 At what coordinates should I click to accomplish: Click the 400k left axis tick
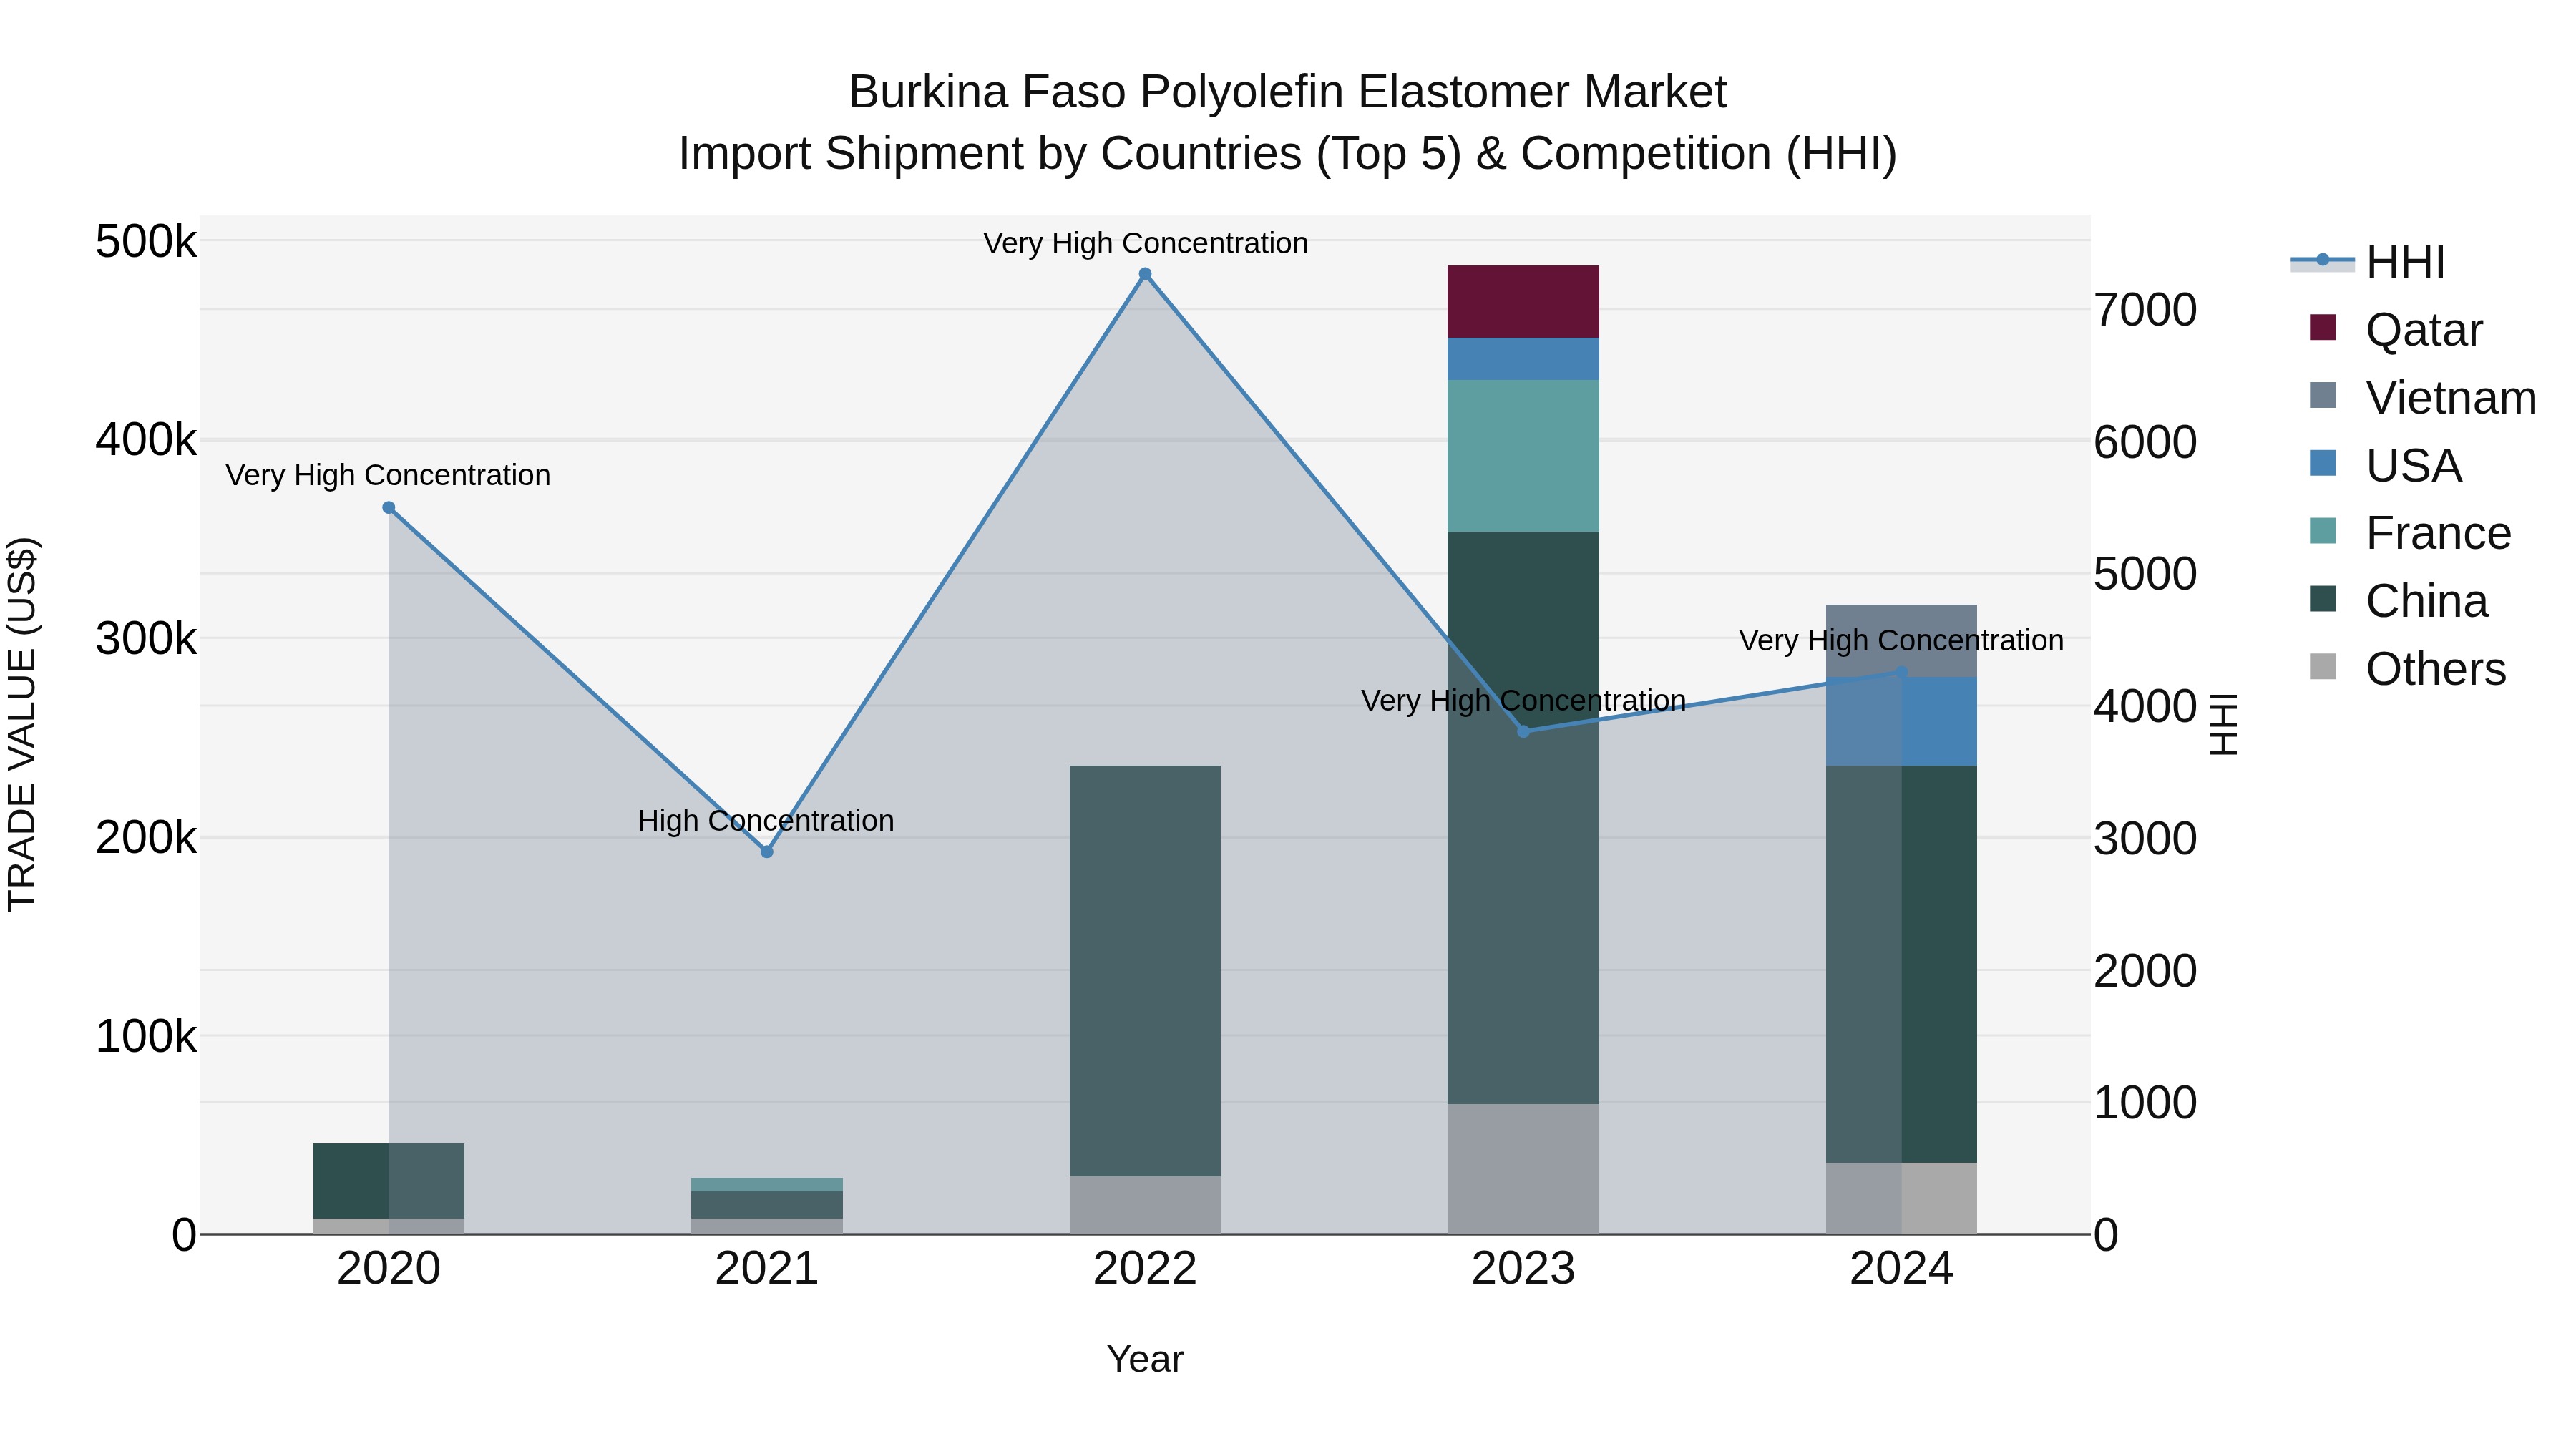coord(146,439)
